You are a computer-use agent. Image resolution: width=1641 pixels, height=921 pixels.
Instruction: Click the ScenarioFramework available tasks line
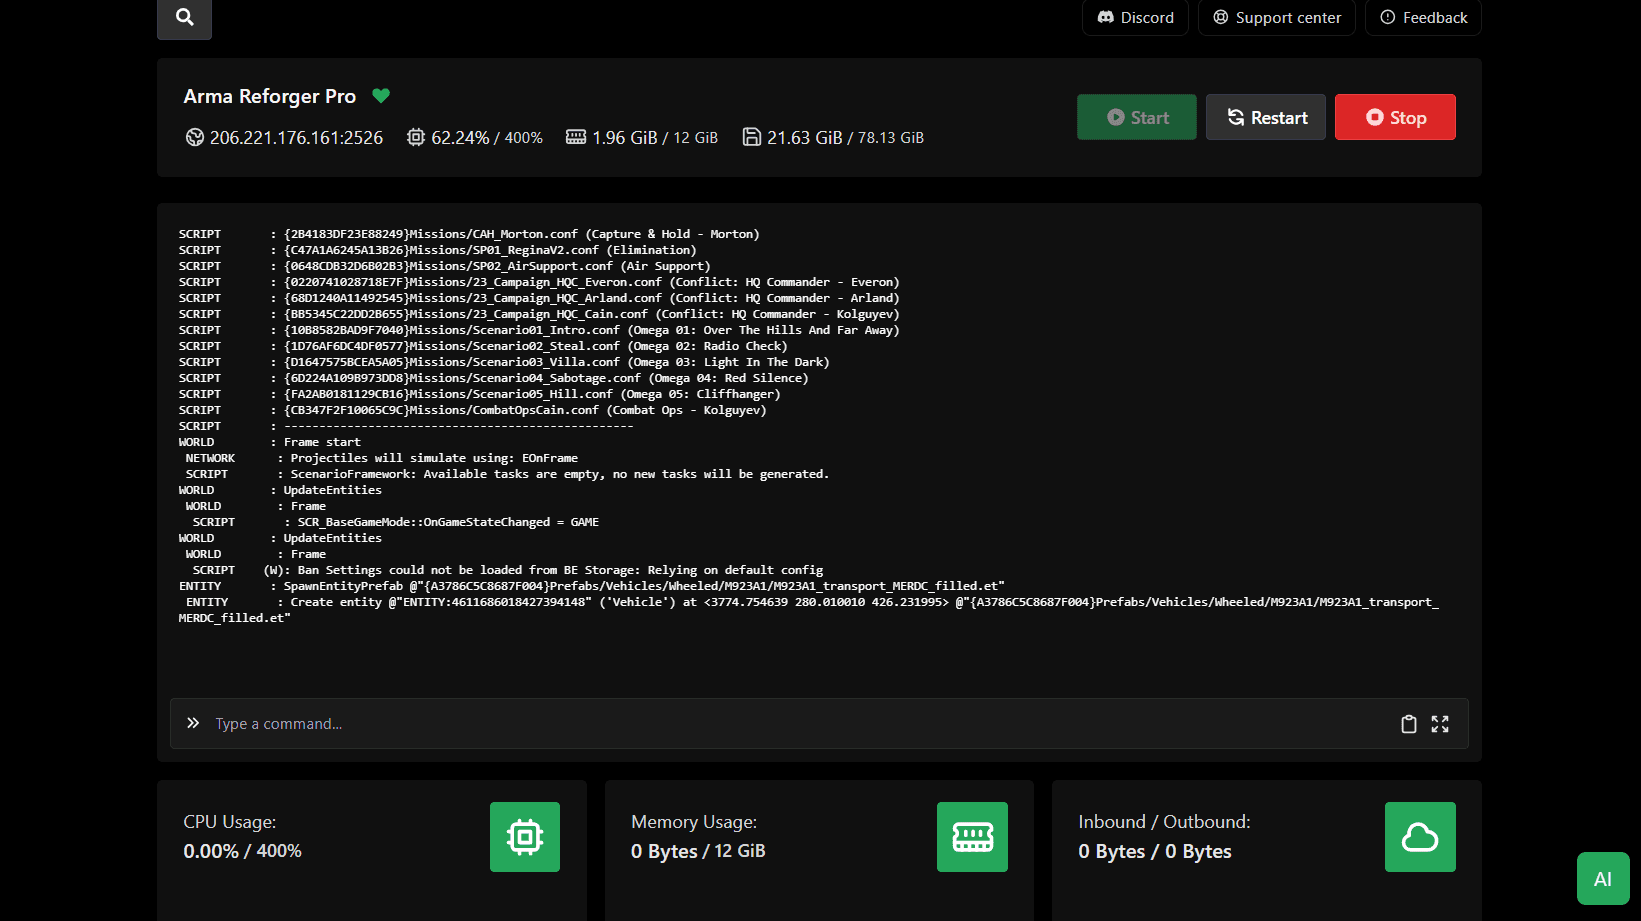click(x=507, y=474)
